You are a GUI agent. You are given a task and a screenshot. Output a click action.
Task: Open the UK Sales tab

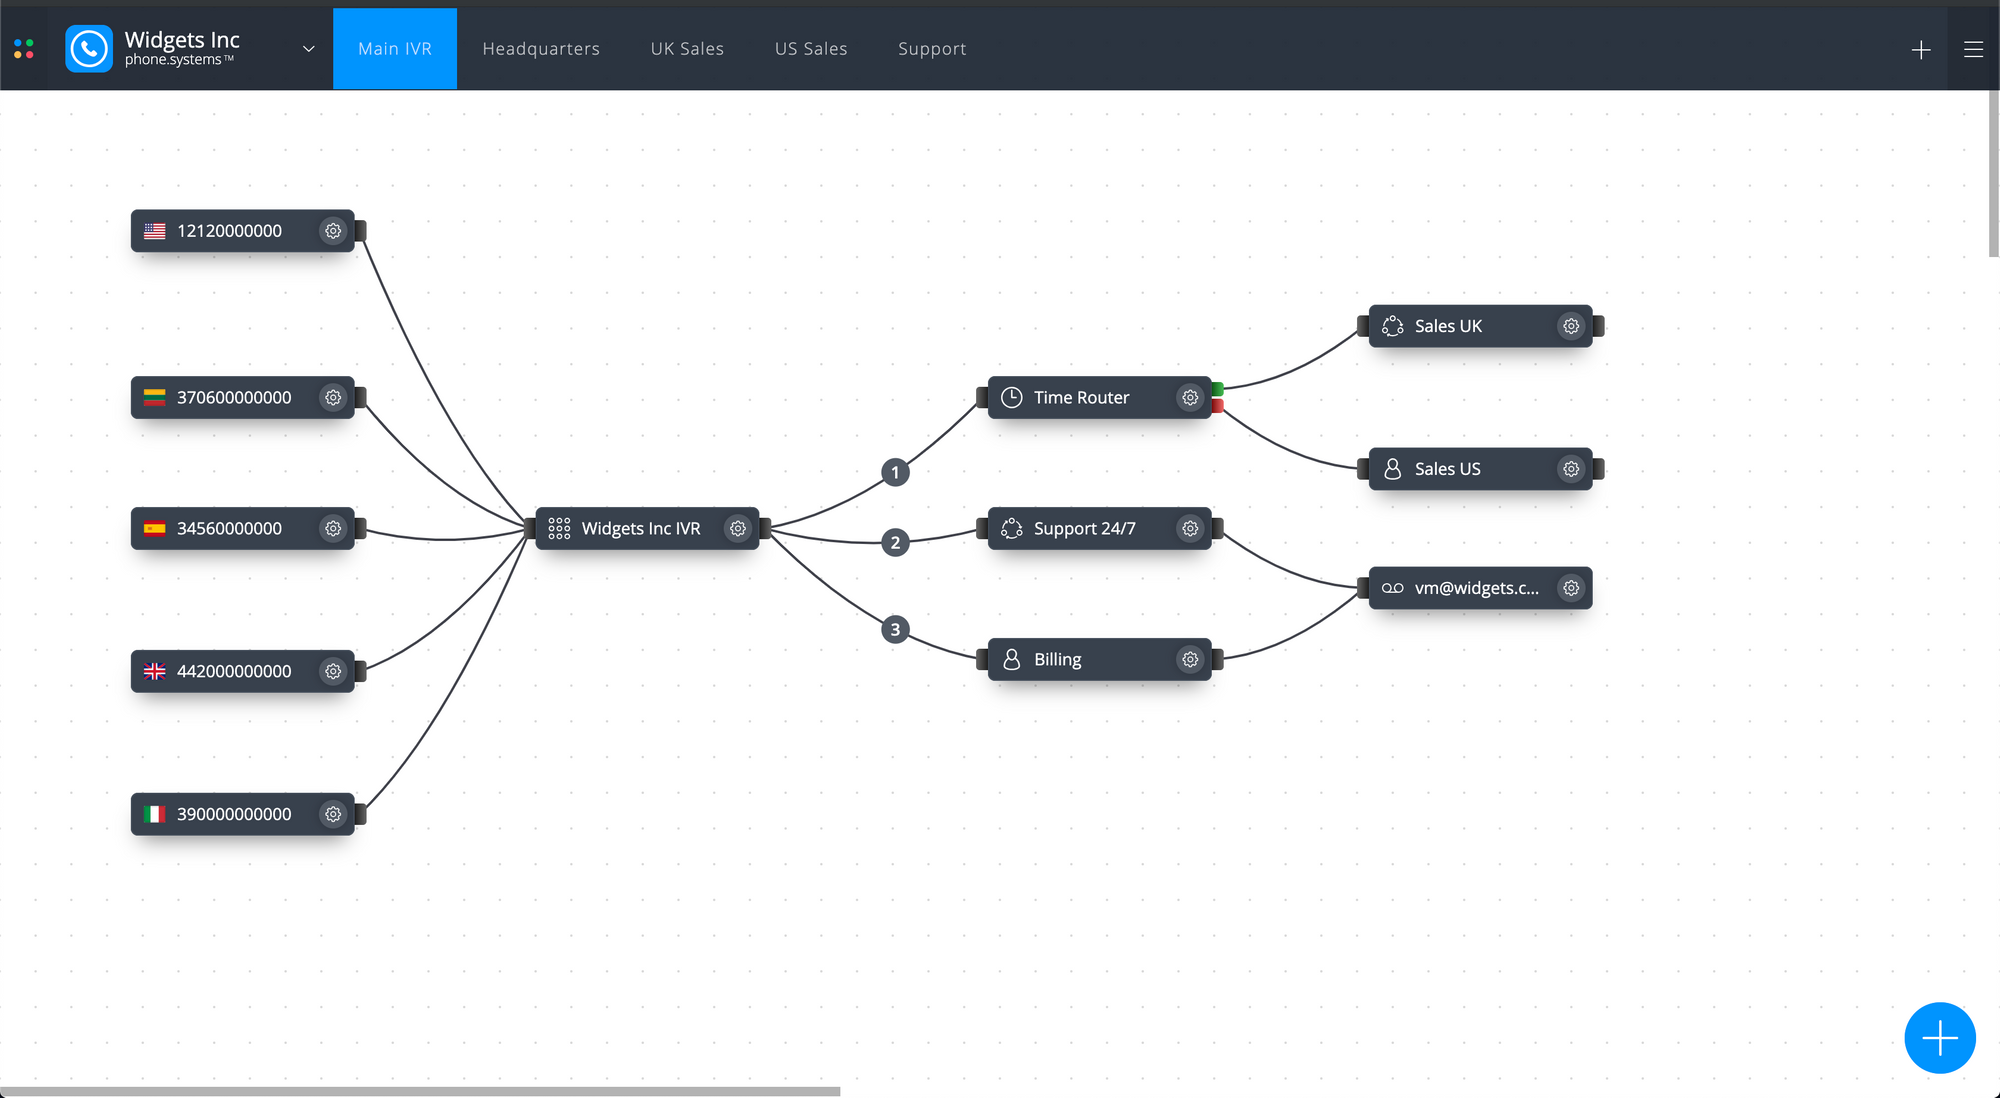687,49
